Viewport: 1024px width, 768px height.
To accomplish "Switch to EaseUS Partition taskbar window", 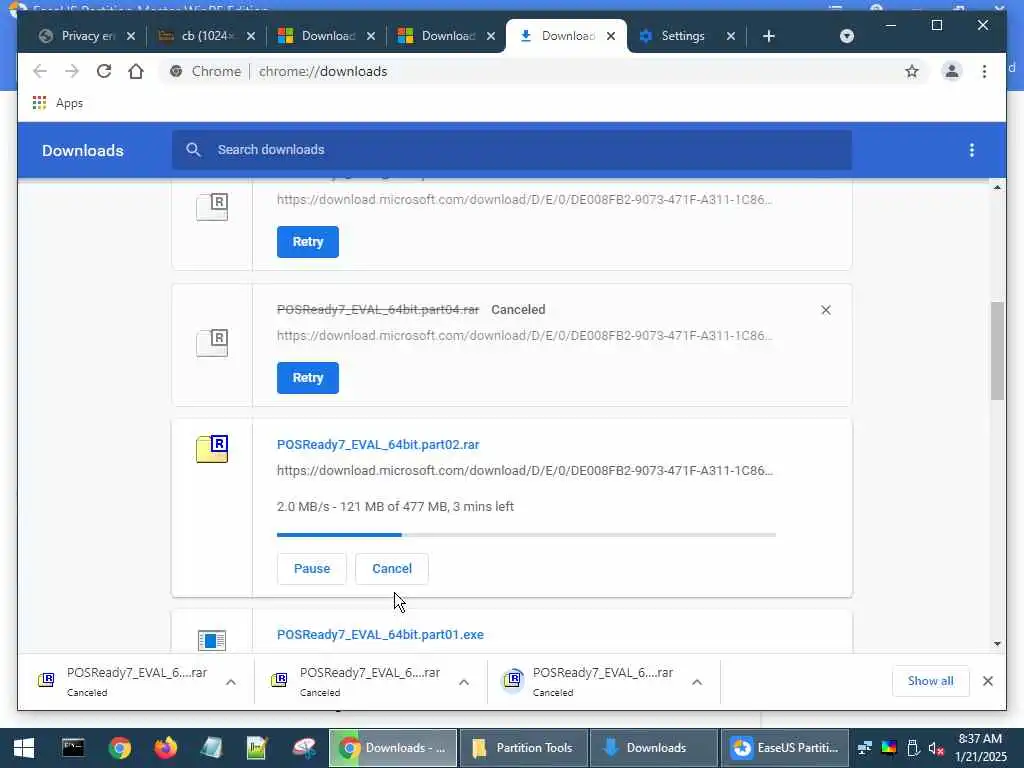I will [785, 748].
